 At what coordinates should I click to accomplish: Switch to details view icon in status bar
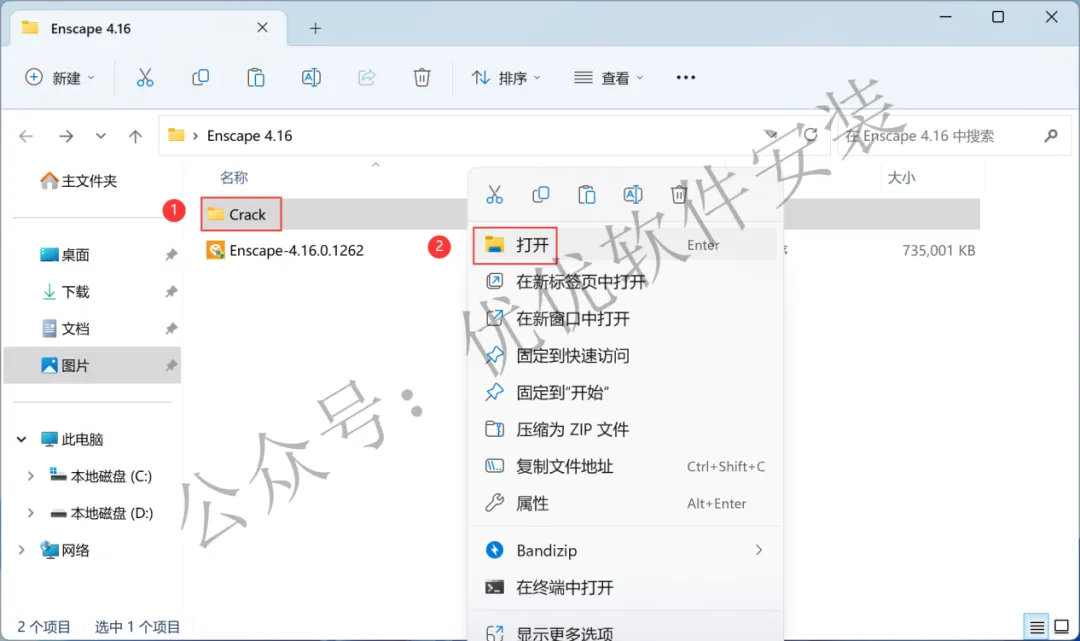tap(1036, 627)
